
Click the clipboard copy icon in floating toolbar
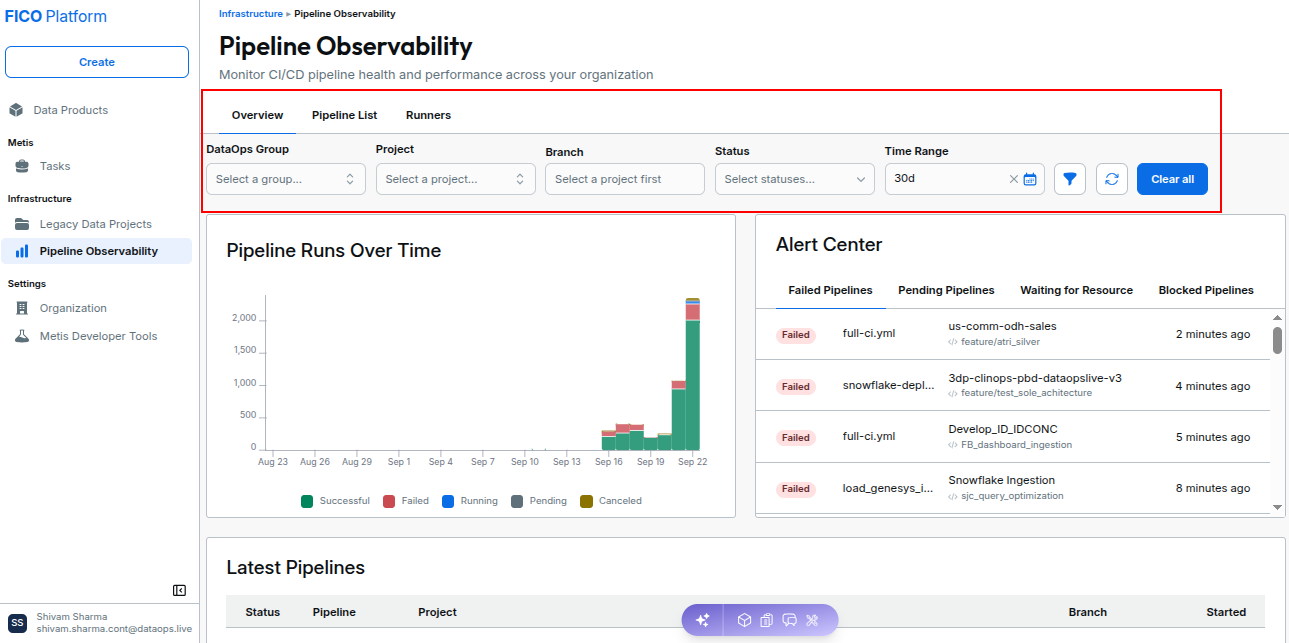766,620
